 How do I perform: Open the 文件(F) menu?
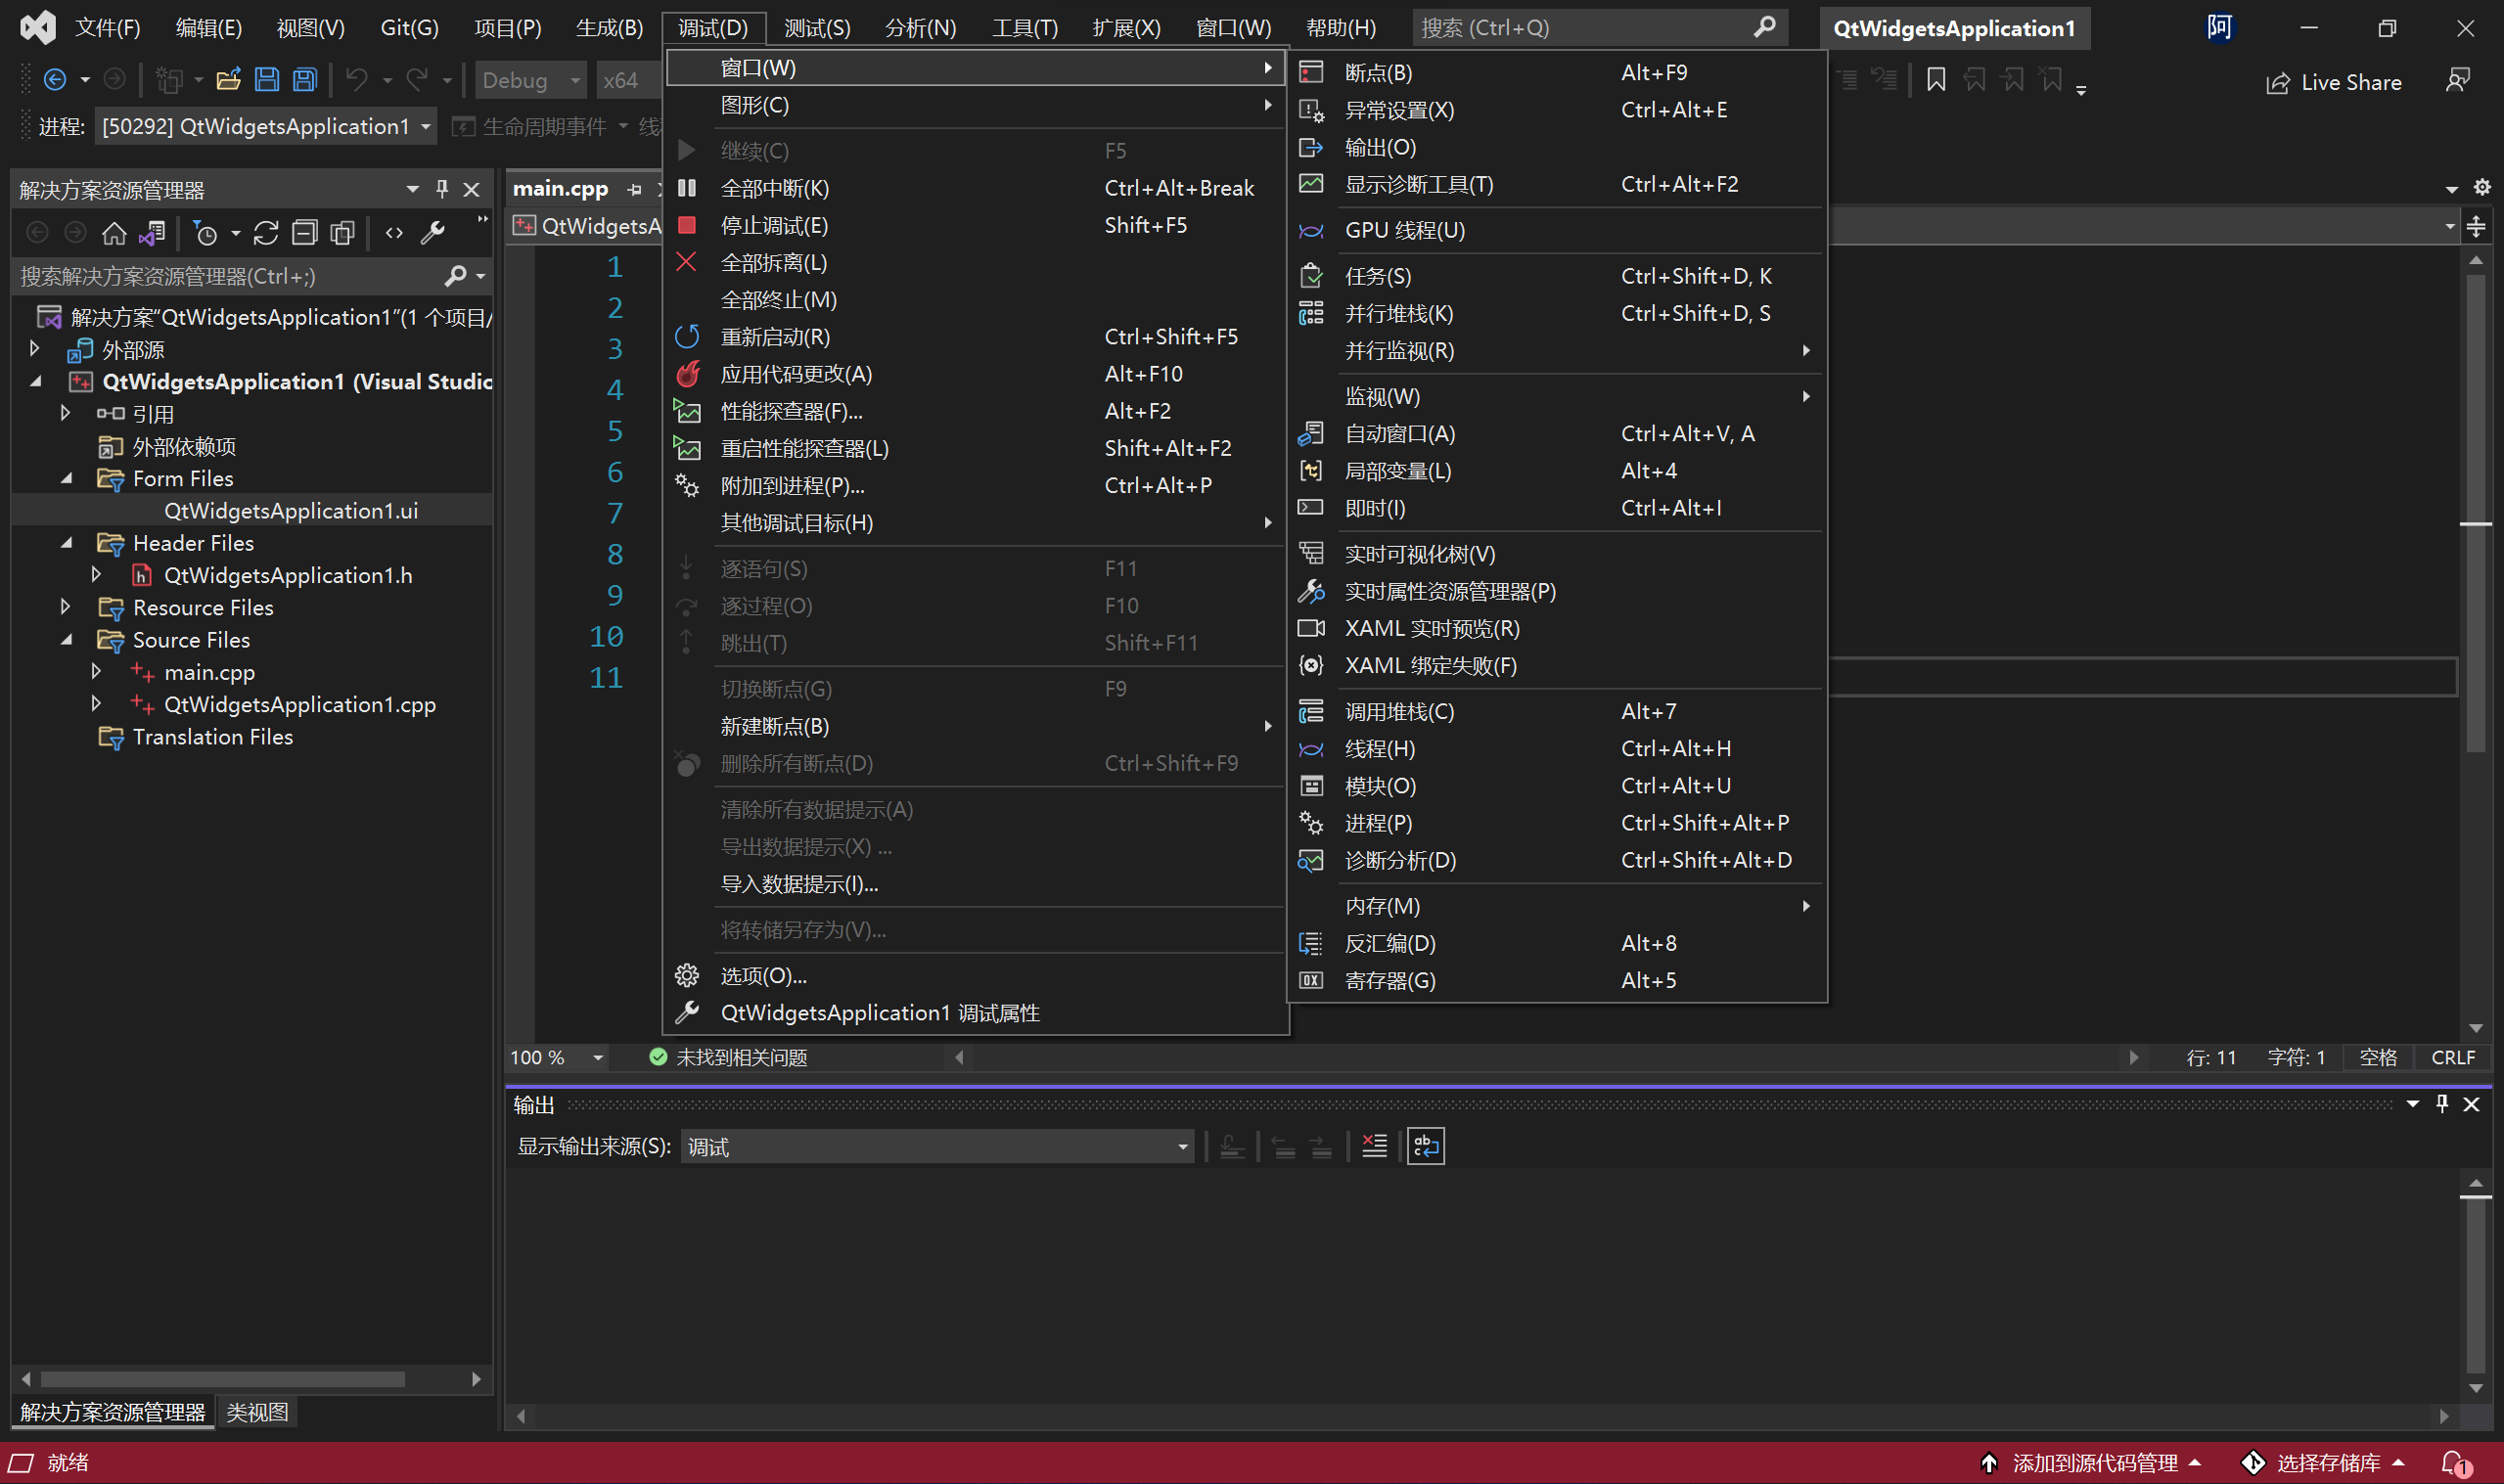point(108,27)
